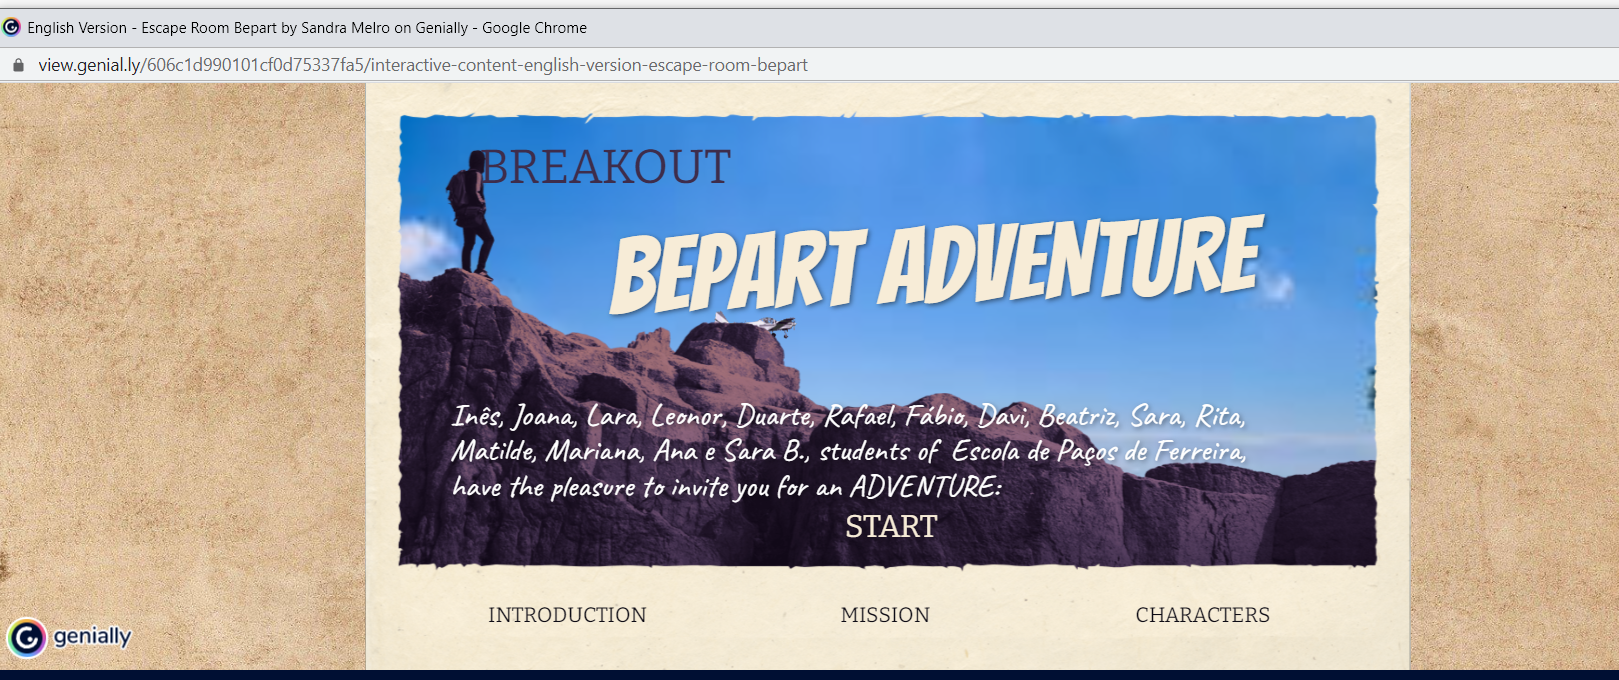Viewport: 1619px width, 680px height.
Task: Click the text 'Escola de Paços de Ferreira'
Action: [x=1098, y=452]
